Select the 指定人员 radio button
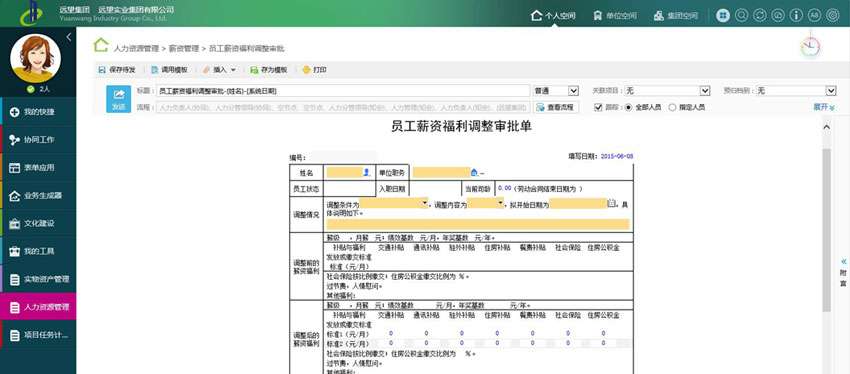Screen dimensions: 850x374 [x=673, y=107]
